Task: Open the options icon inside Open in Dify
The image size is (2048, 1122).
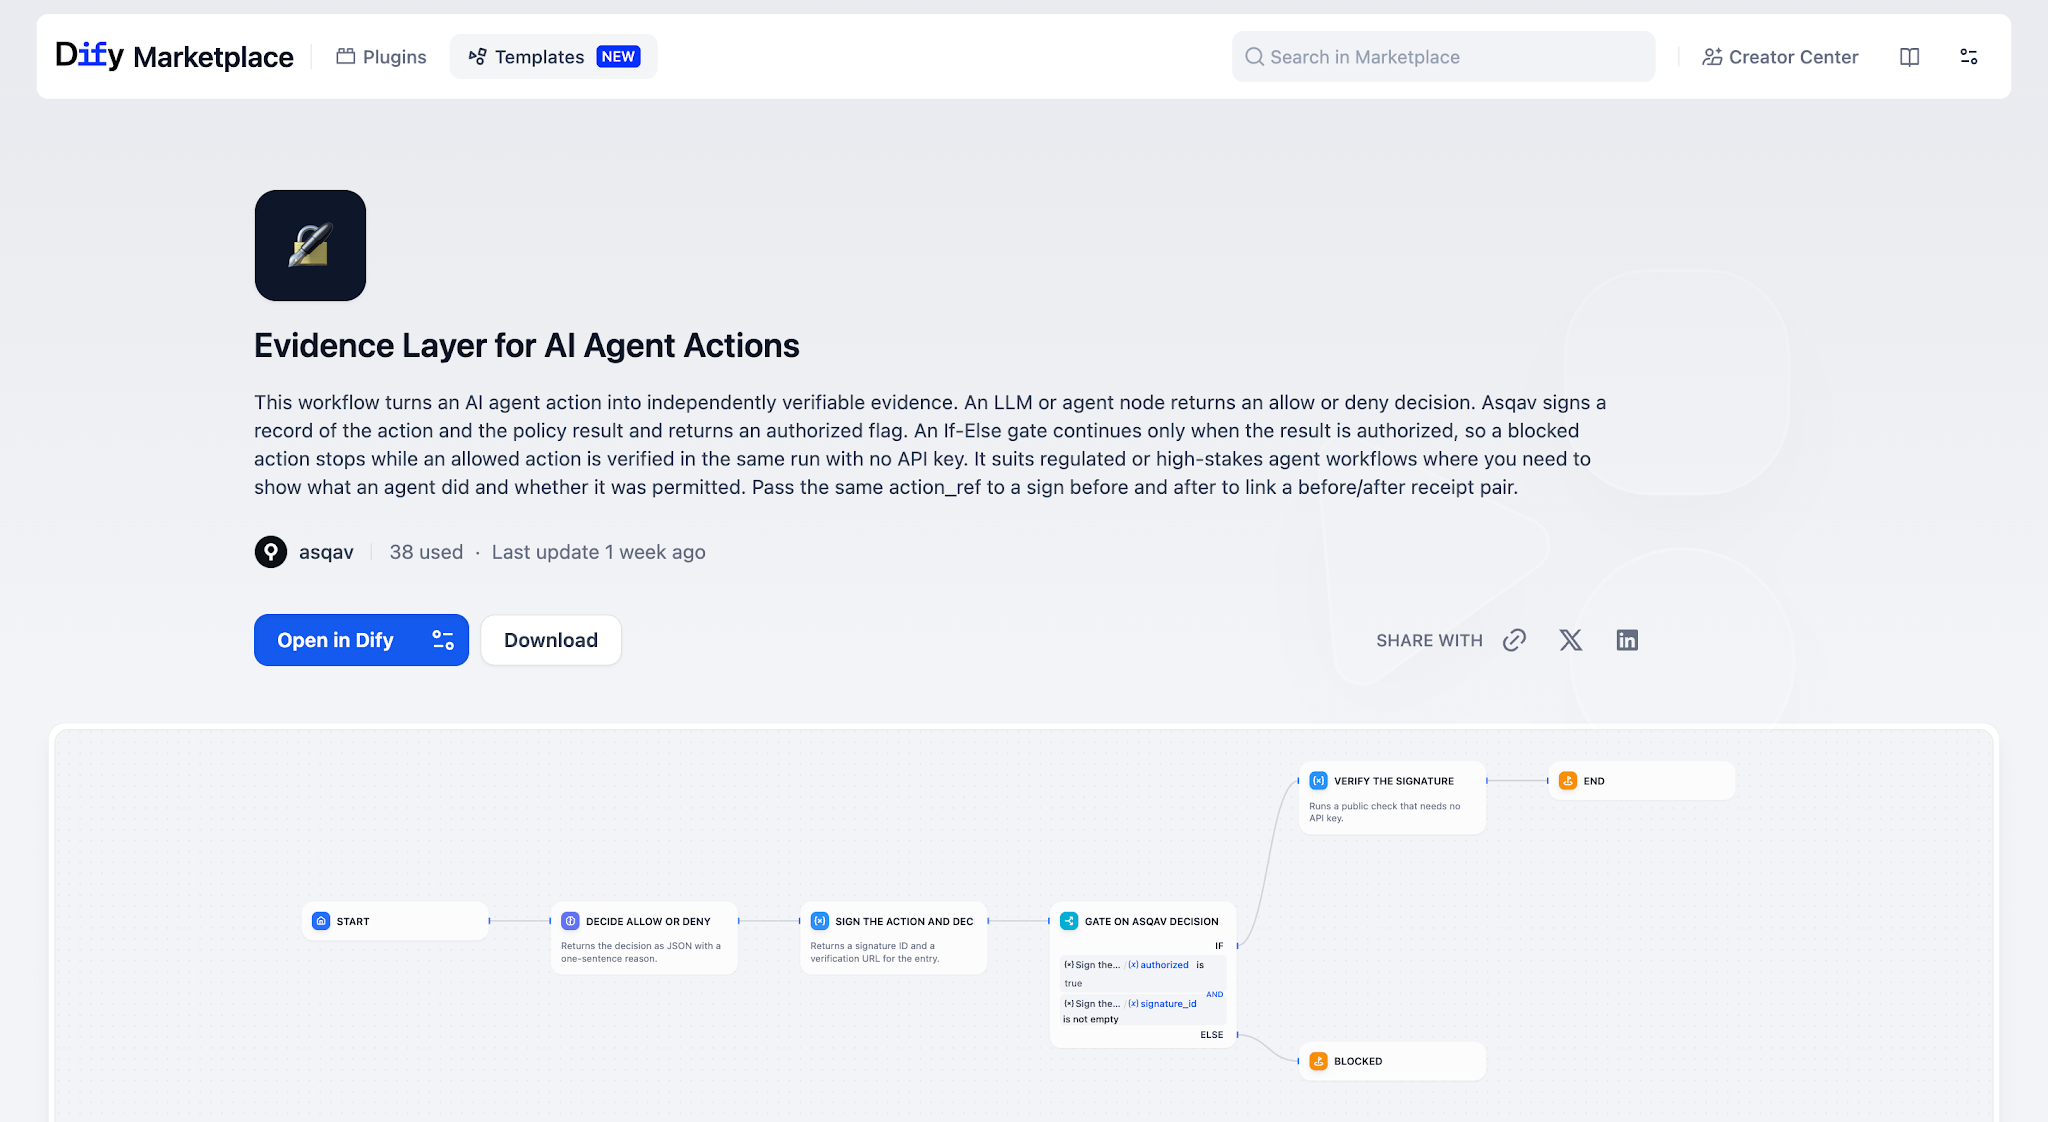Action: pos(443,640)
